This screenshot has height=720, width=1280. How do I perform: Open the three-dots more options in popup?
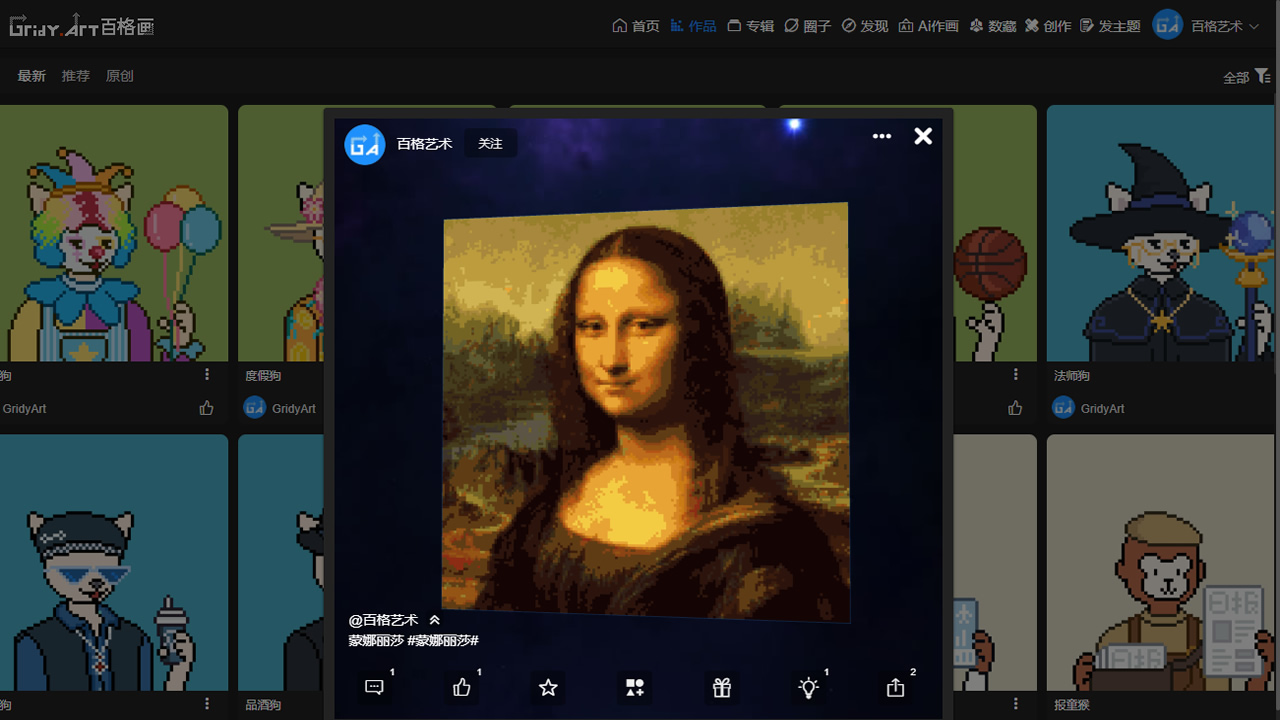(881, 137)
